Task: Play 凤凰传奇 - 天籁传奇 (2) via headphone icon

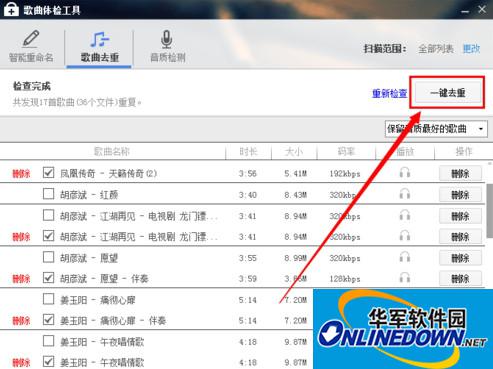Action: [x=405, y=173]
